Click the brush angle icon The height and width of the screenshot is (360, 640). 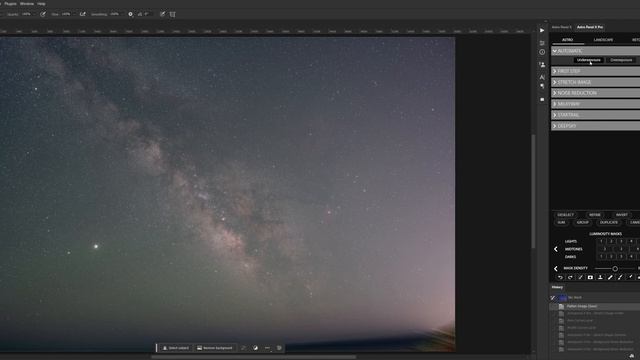pos(140,14)
